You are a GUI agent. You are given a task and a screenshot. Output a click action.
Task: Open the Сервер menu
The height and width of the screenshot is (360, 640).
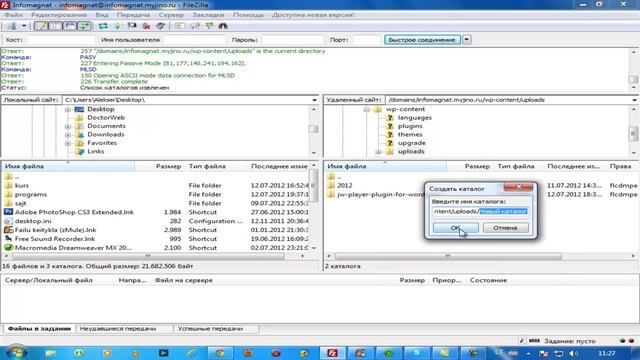click(x=171, y=15)
